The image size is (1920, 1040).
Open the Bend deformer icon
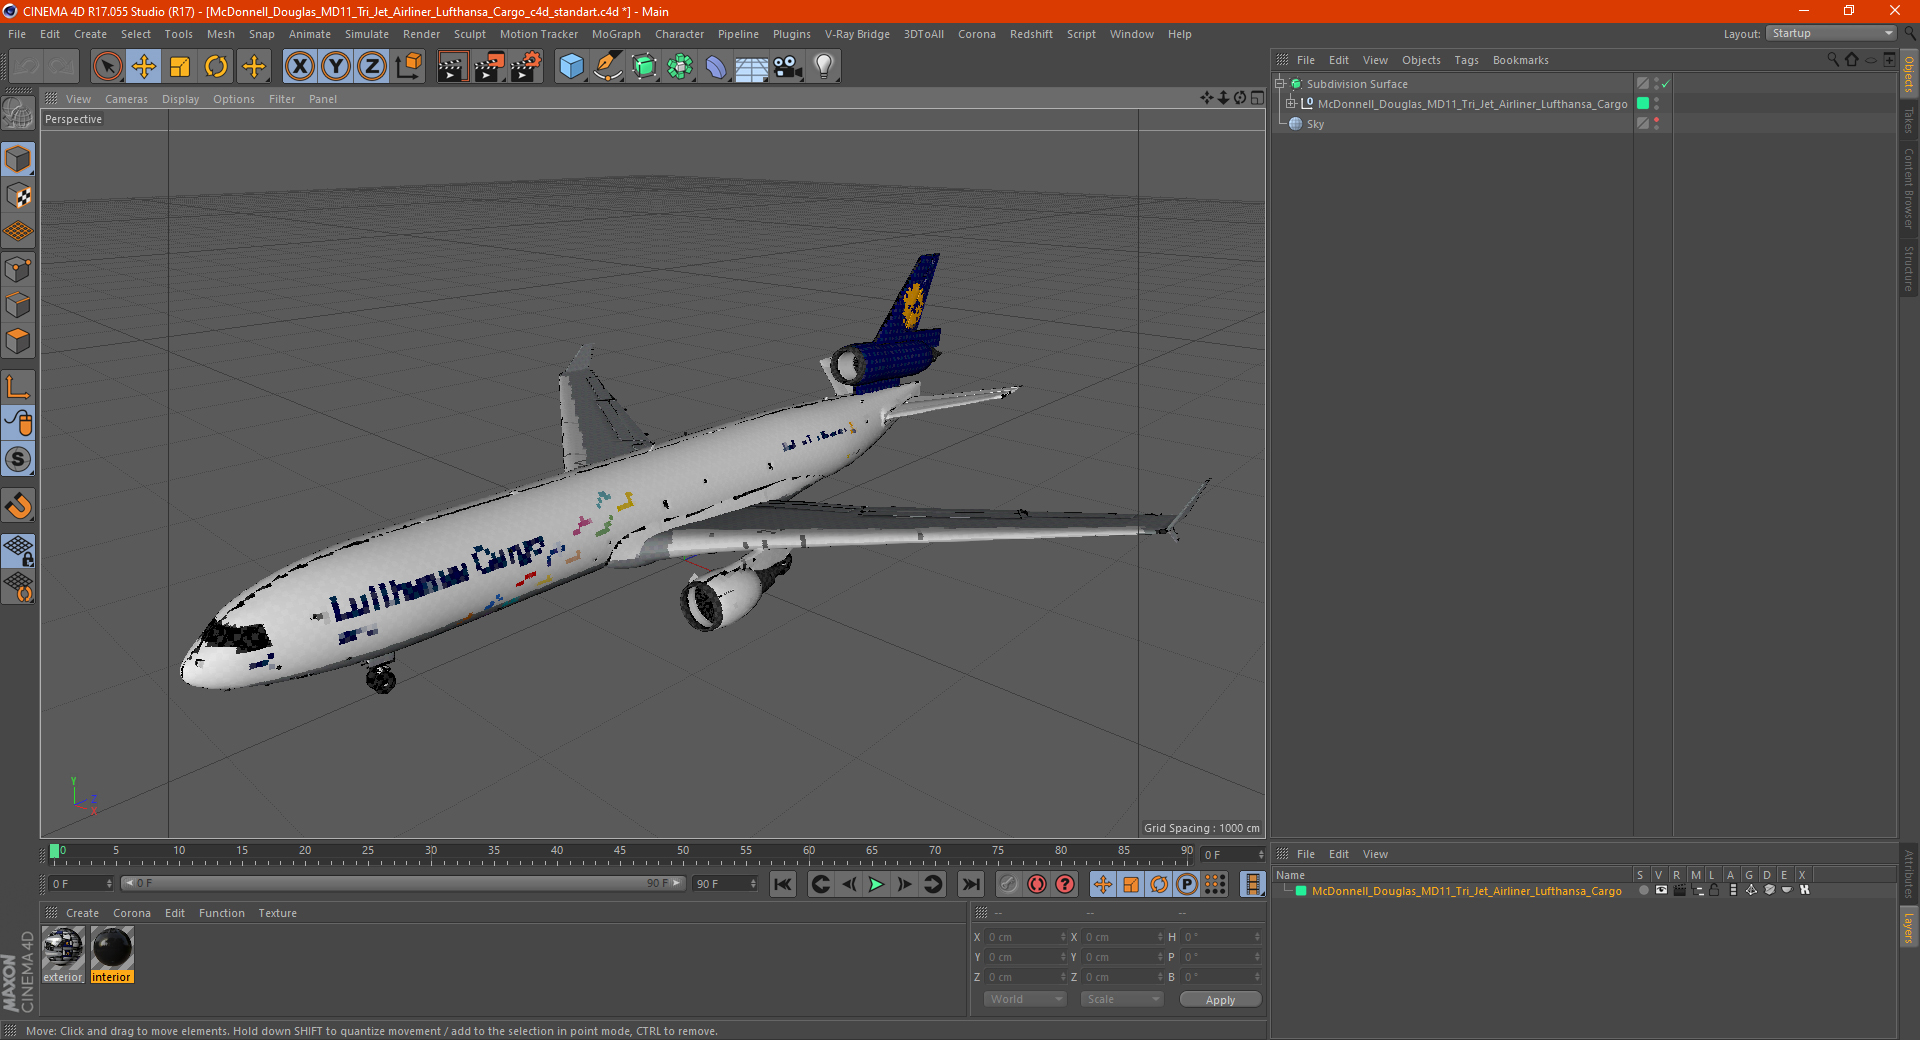coord(716,67)
